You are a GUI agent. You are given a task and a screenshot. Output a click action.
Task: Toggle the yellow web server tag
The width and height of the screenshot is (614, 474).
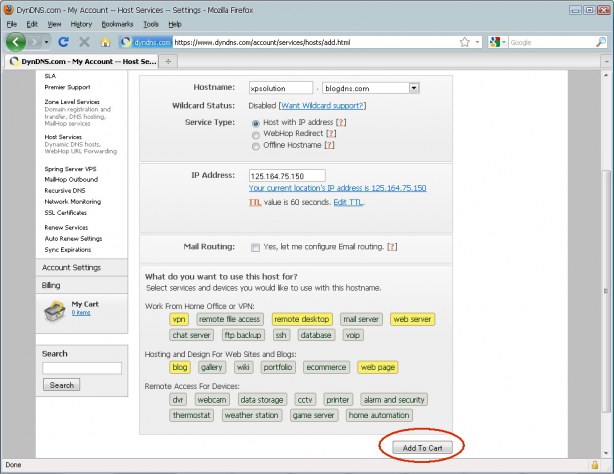412,319
